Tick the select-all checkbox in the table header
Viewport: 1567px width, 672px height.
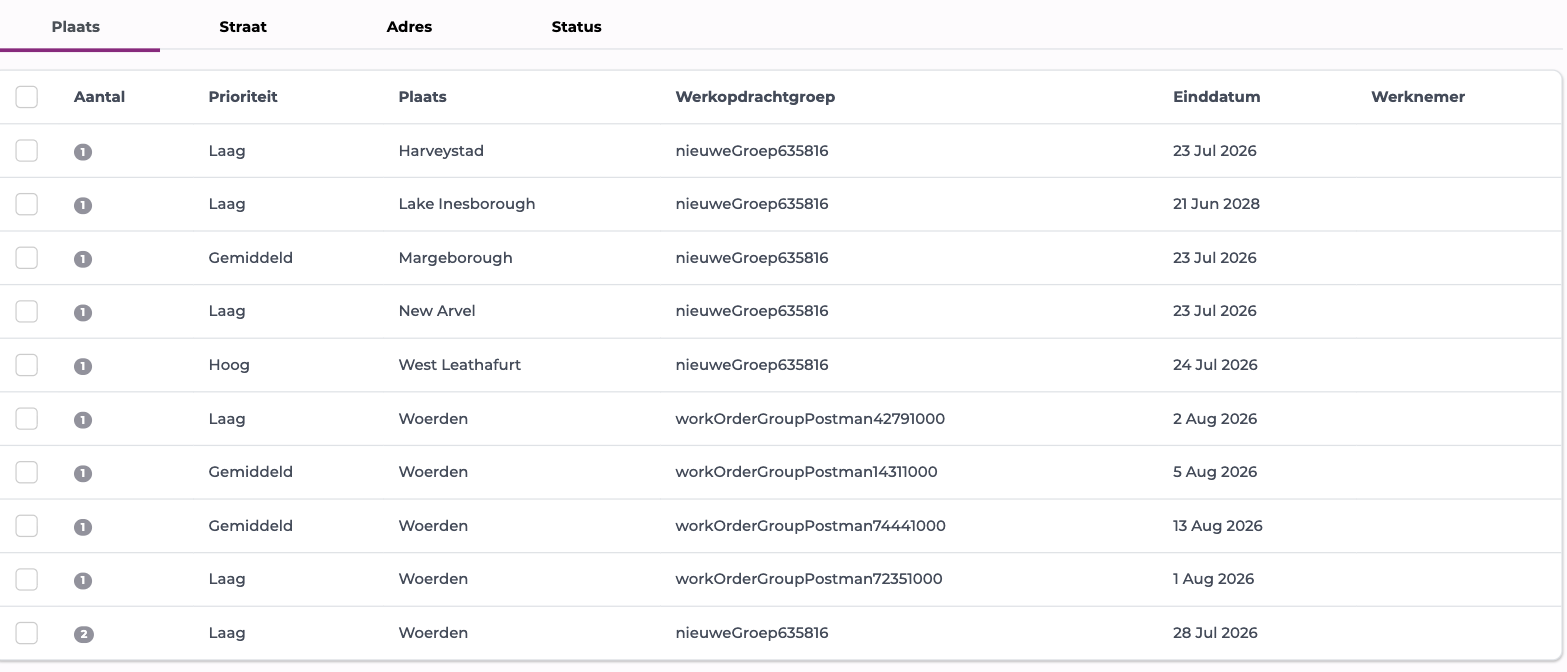27,97
